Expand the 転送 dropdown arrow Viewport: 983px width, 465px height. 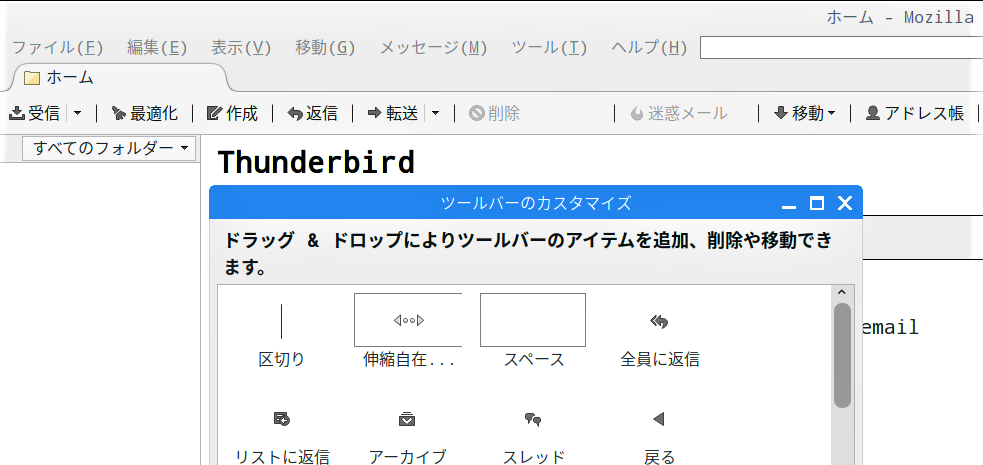coord(435,113)
